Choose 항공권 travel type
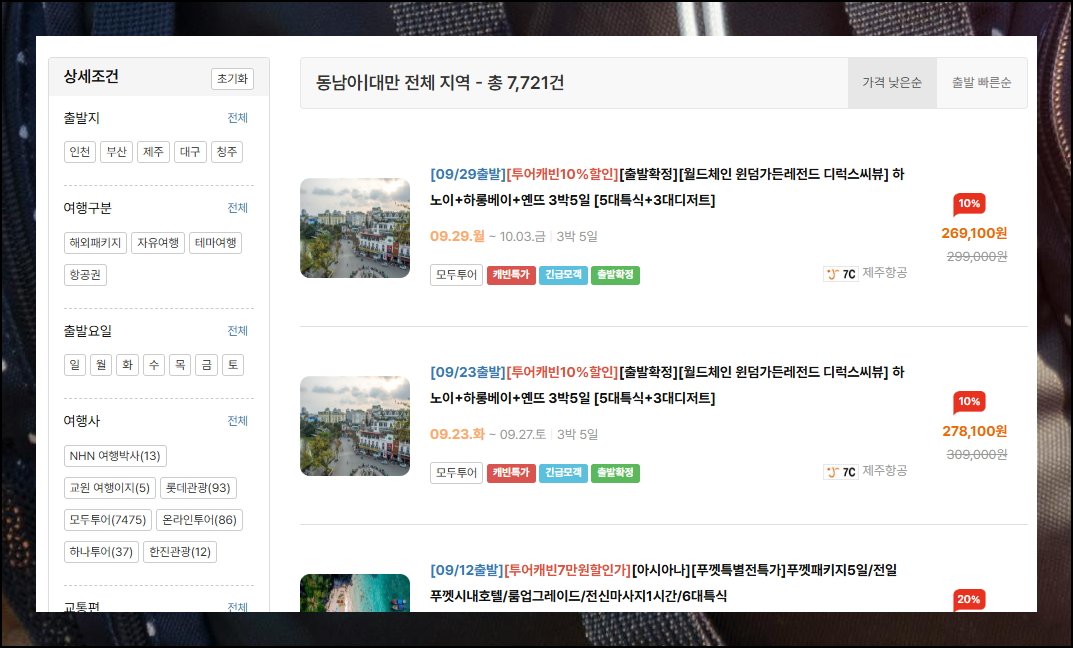The height and width of the screenshot is (648, 1073). (85, 275)
